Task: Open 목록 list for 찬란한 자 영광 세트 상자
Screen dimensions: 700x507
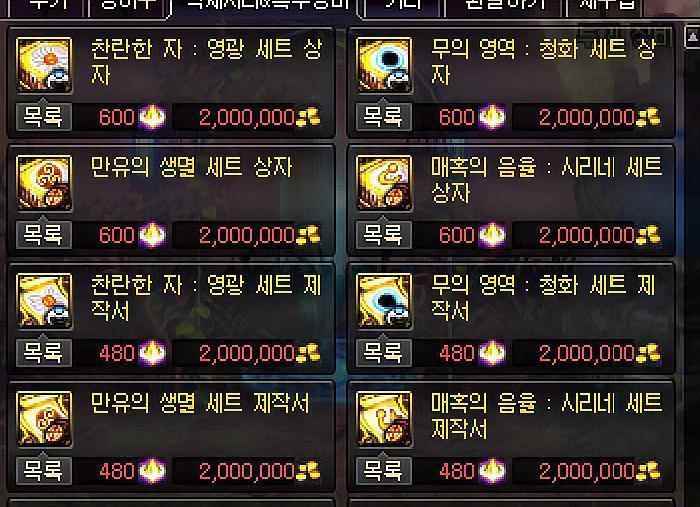Action: click(44, 117)
